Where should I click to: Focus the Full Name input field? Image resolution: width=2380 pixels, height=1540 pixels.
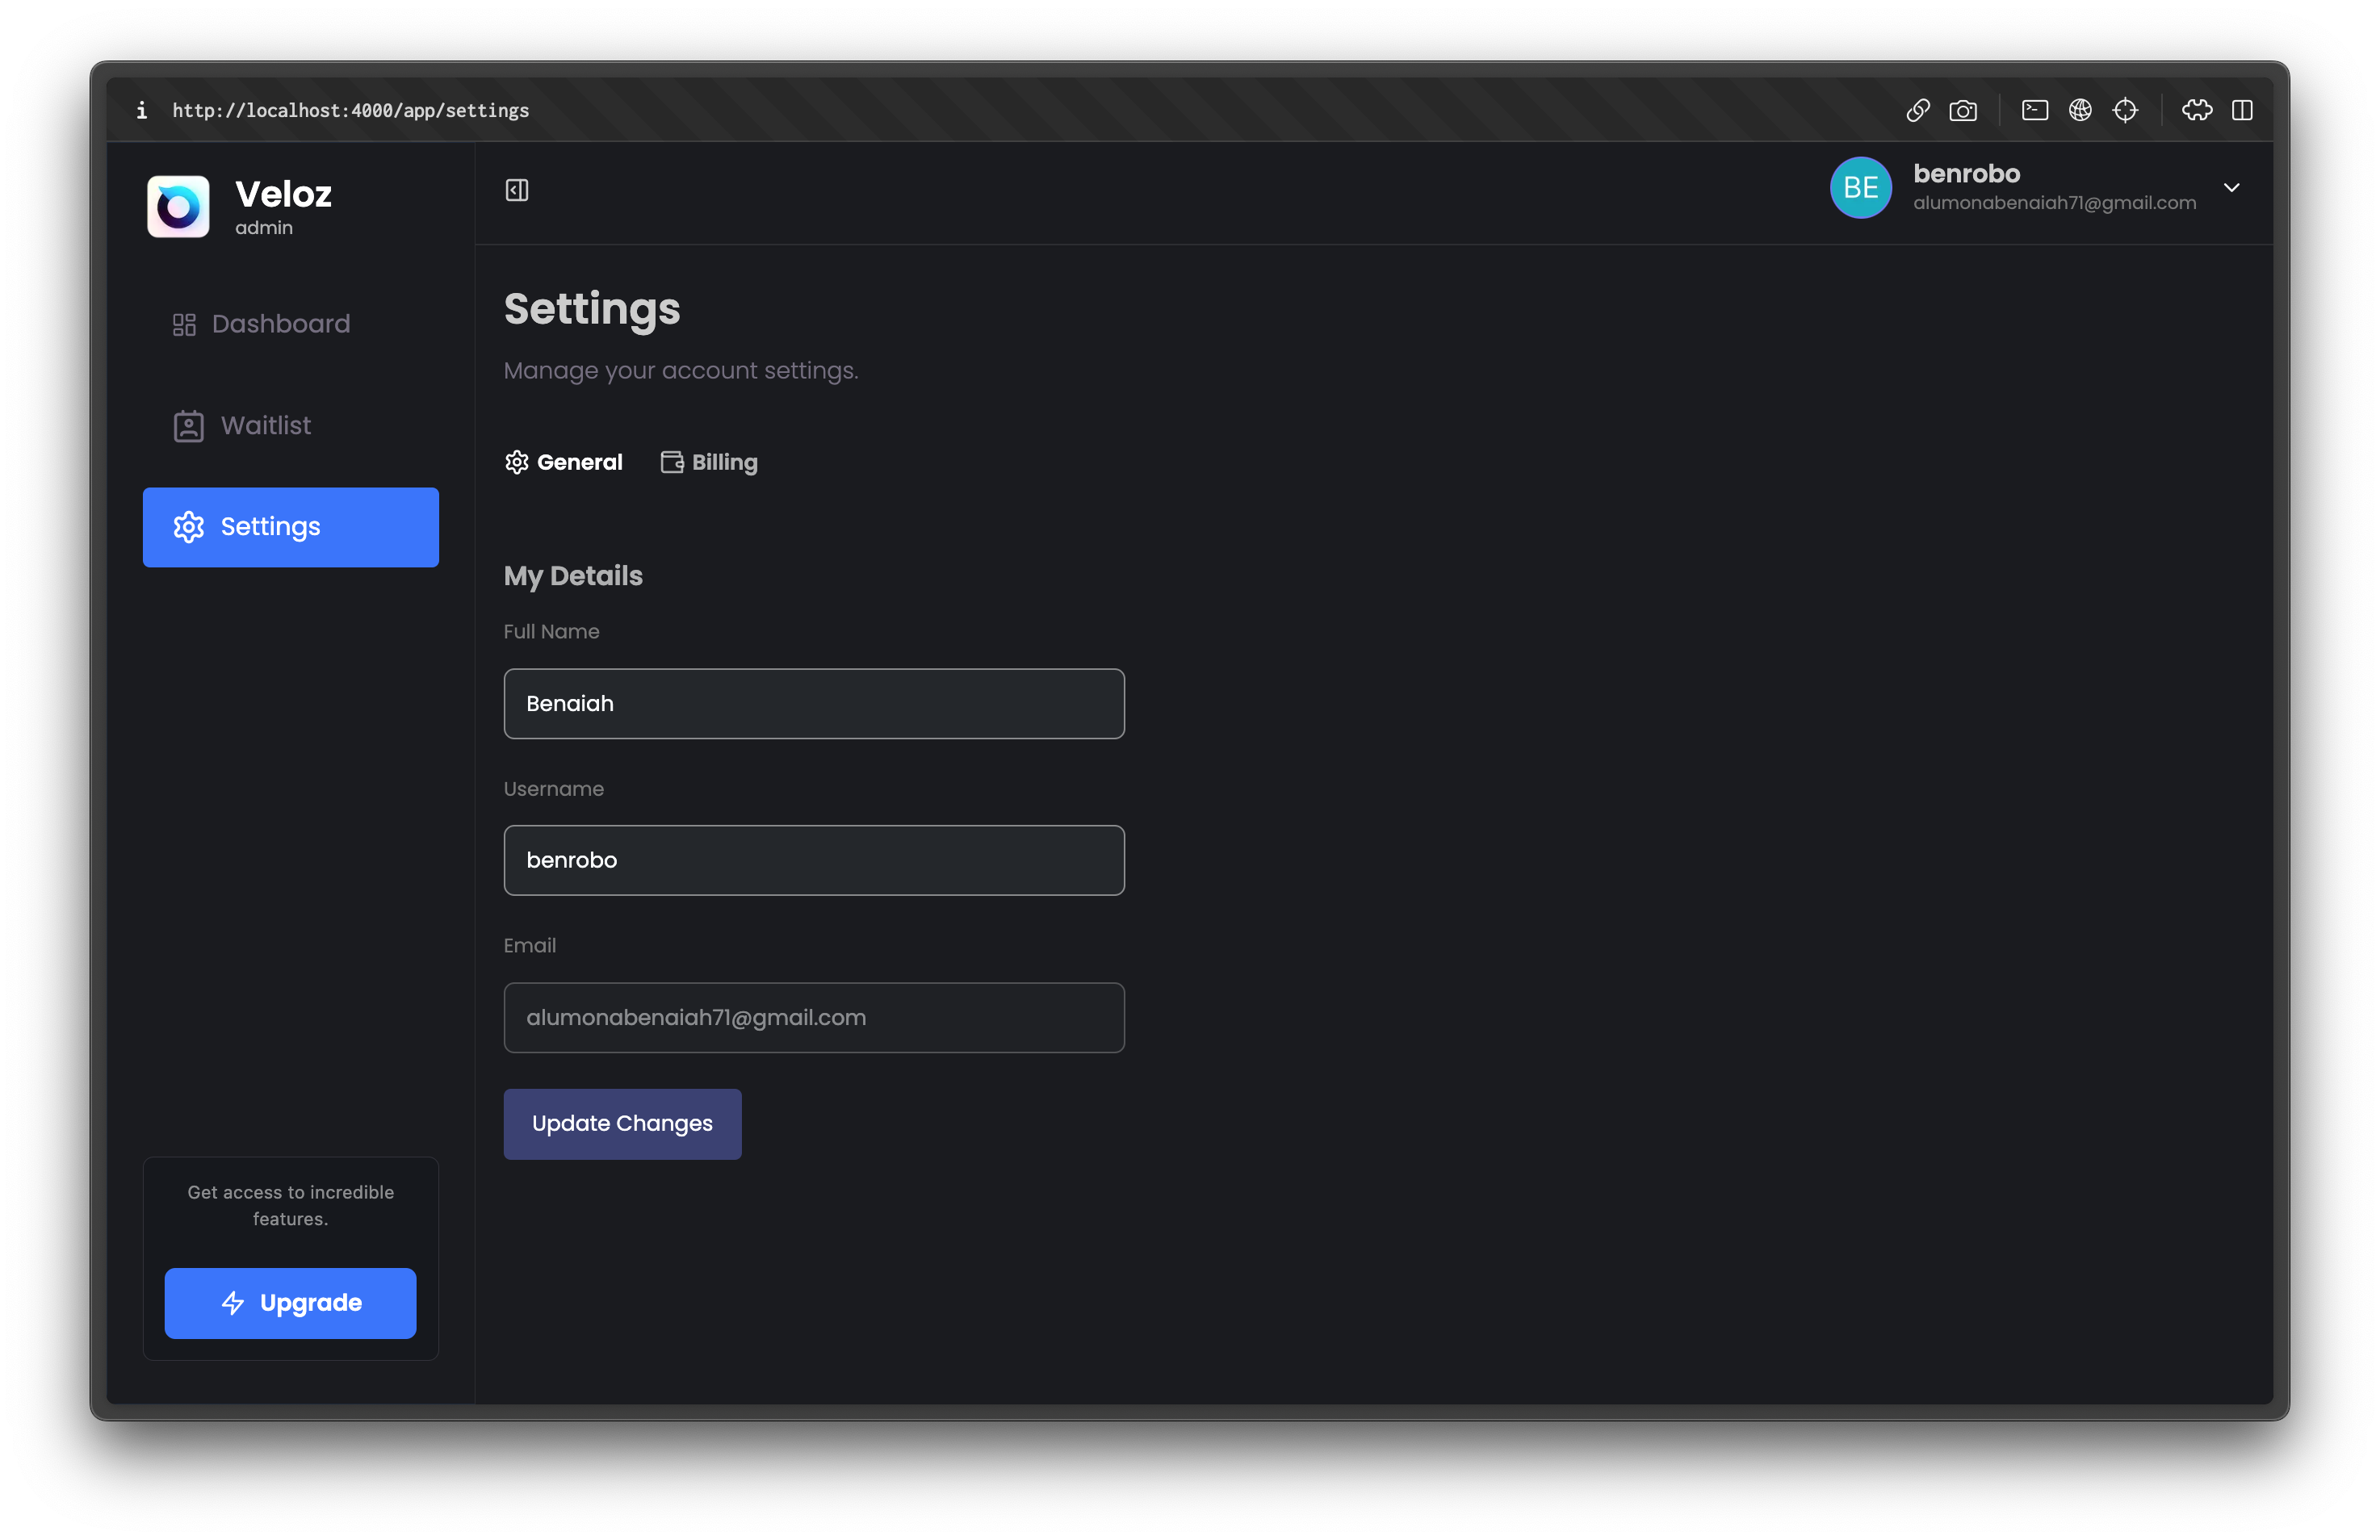(814, 704)
